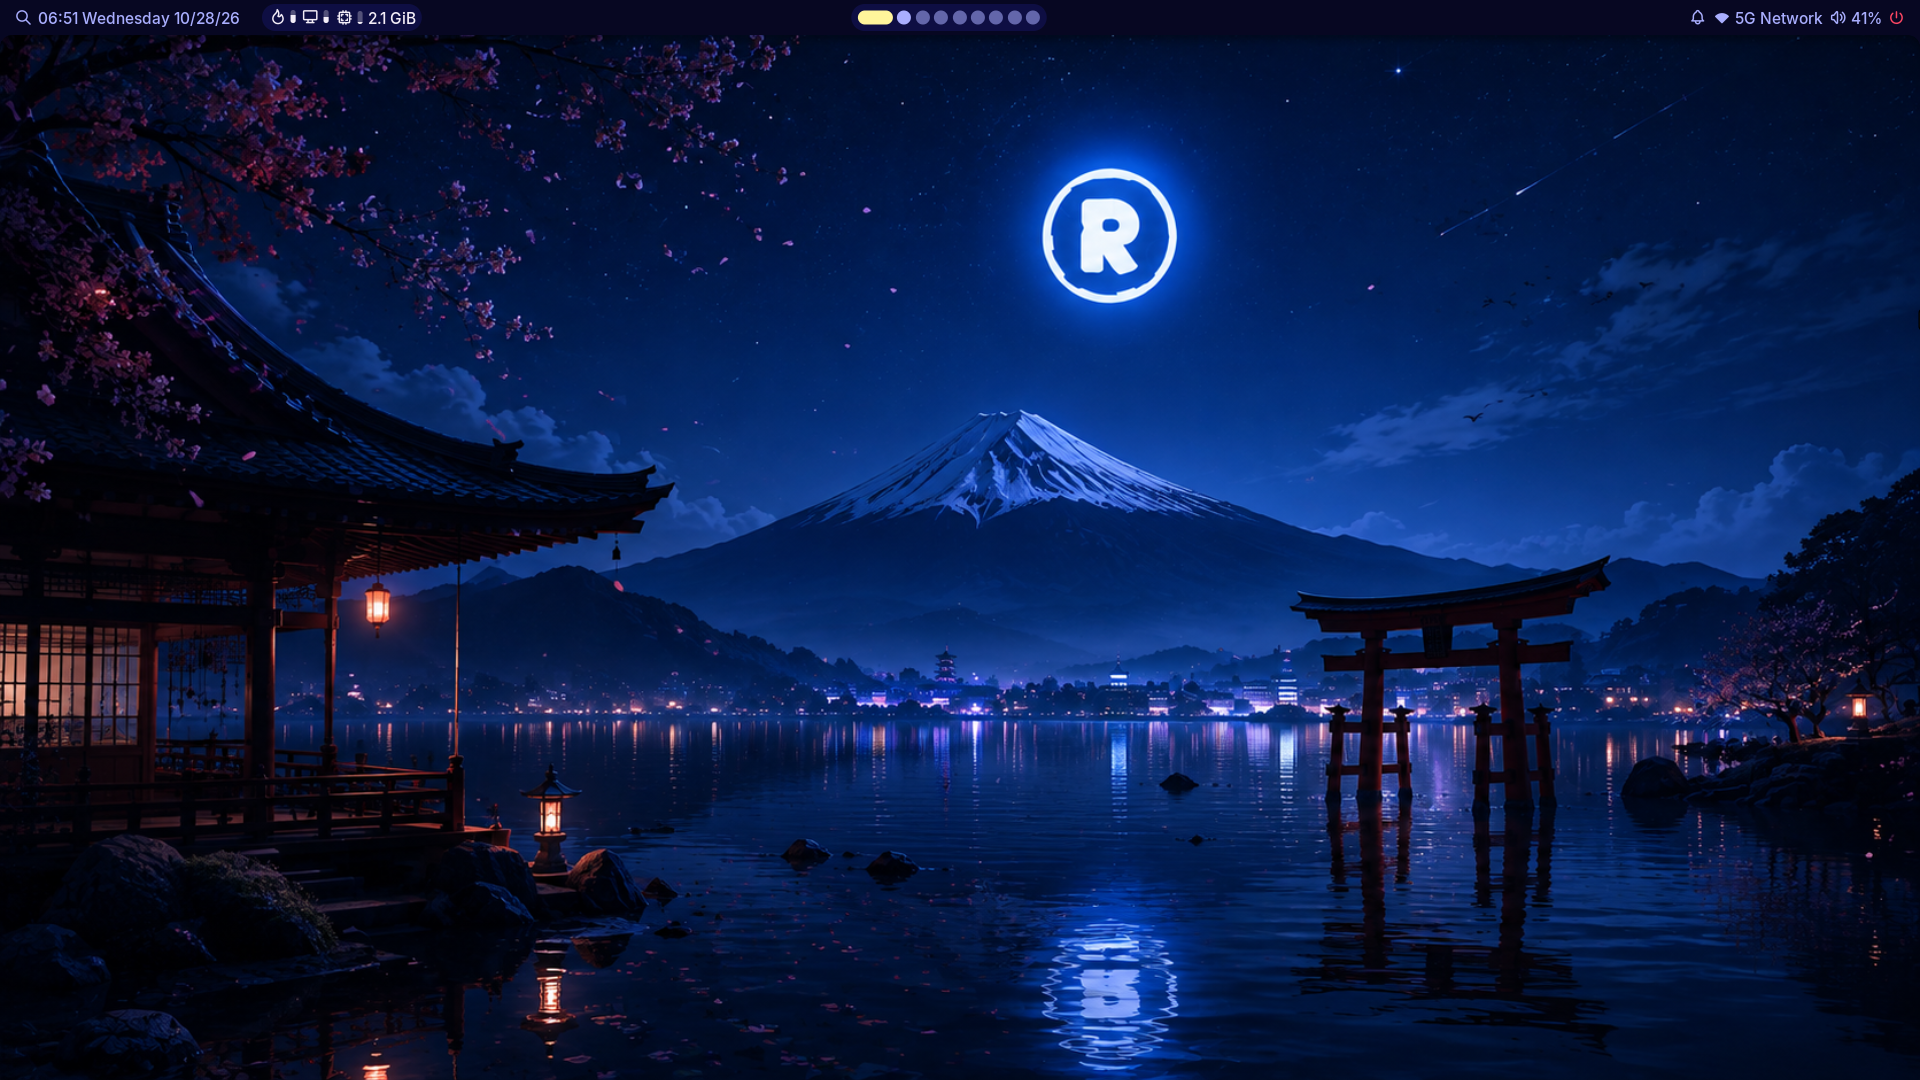Click the CPU chip icon
Screen dimensions: 1920x1080
click(x=344, y=17)
